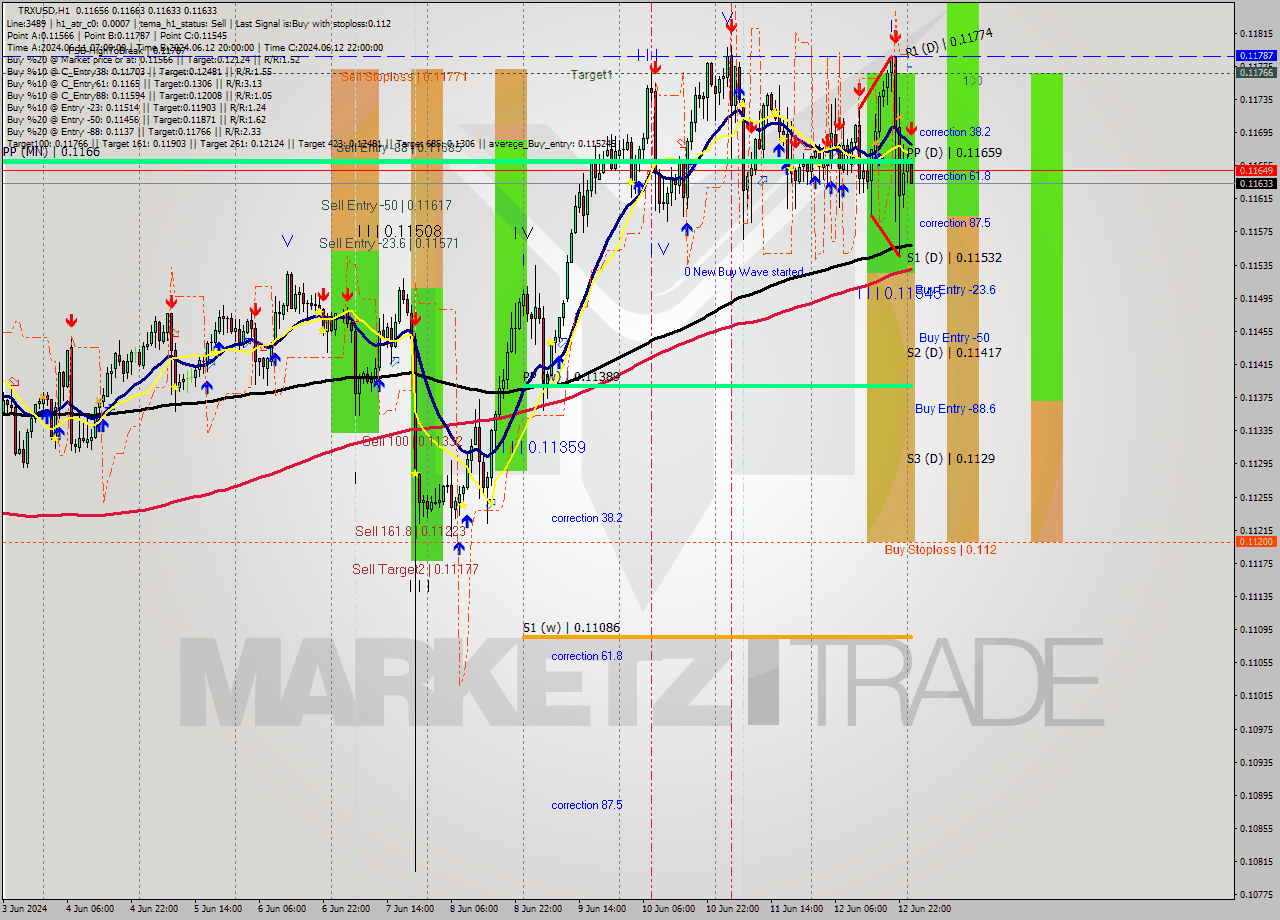1280x920 pixels.
Task: Select the 0.11455 price axis value
Action: coord(1256,331)
